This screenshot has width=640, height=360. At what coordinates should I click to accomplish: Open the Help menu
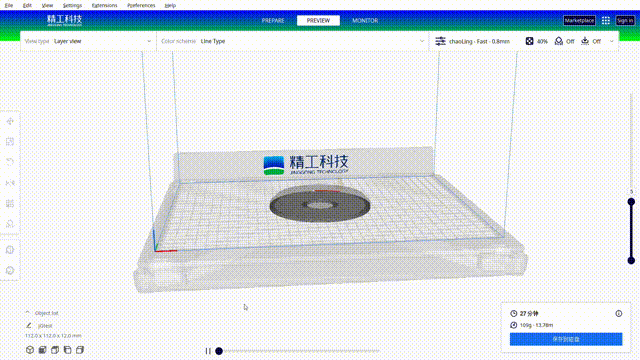170,5
